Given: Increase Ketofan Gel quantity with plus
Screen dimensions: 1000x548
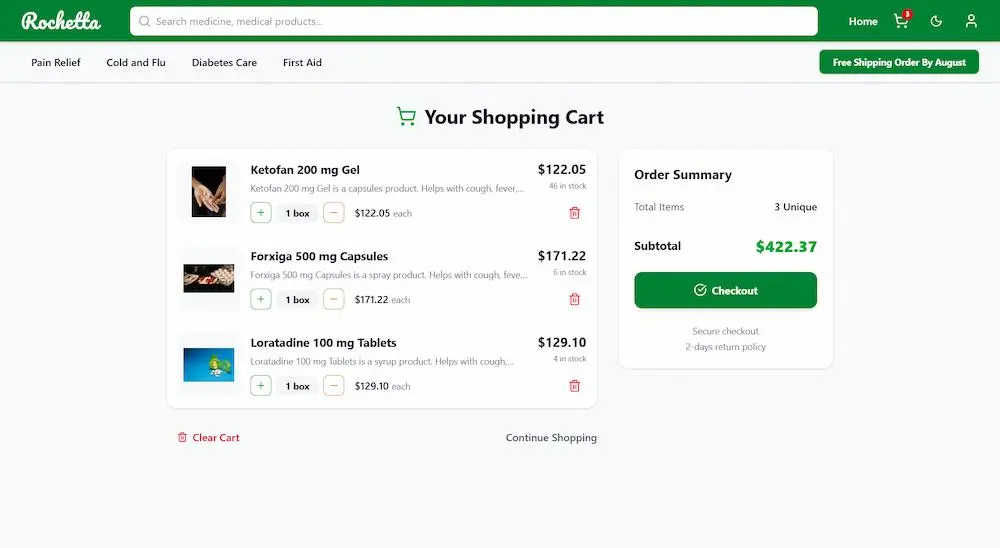Looking at the screenshot, I should pos(261,213).
